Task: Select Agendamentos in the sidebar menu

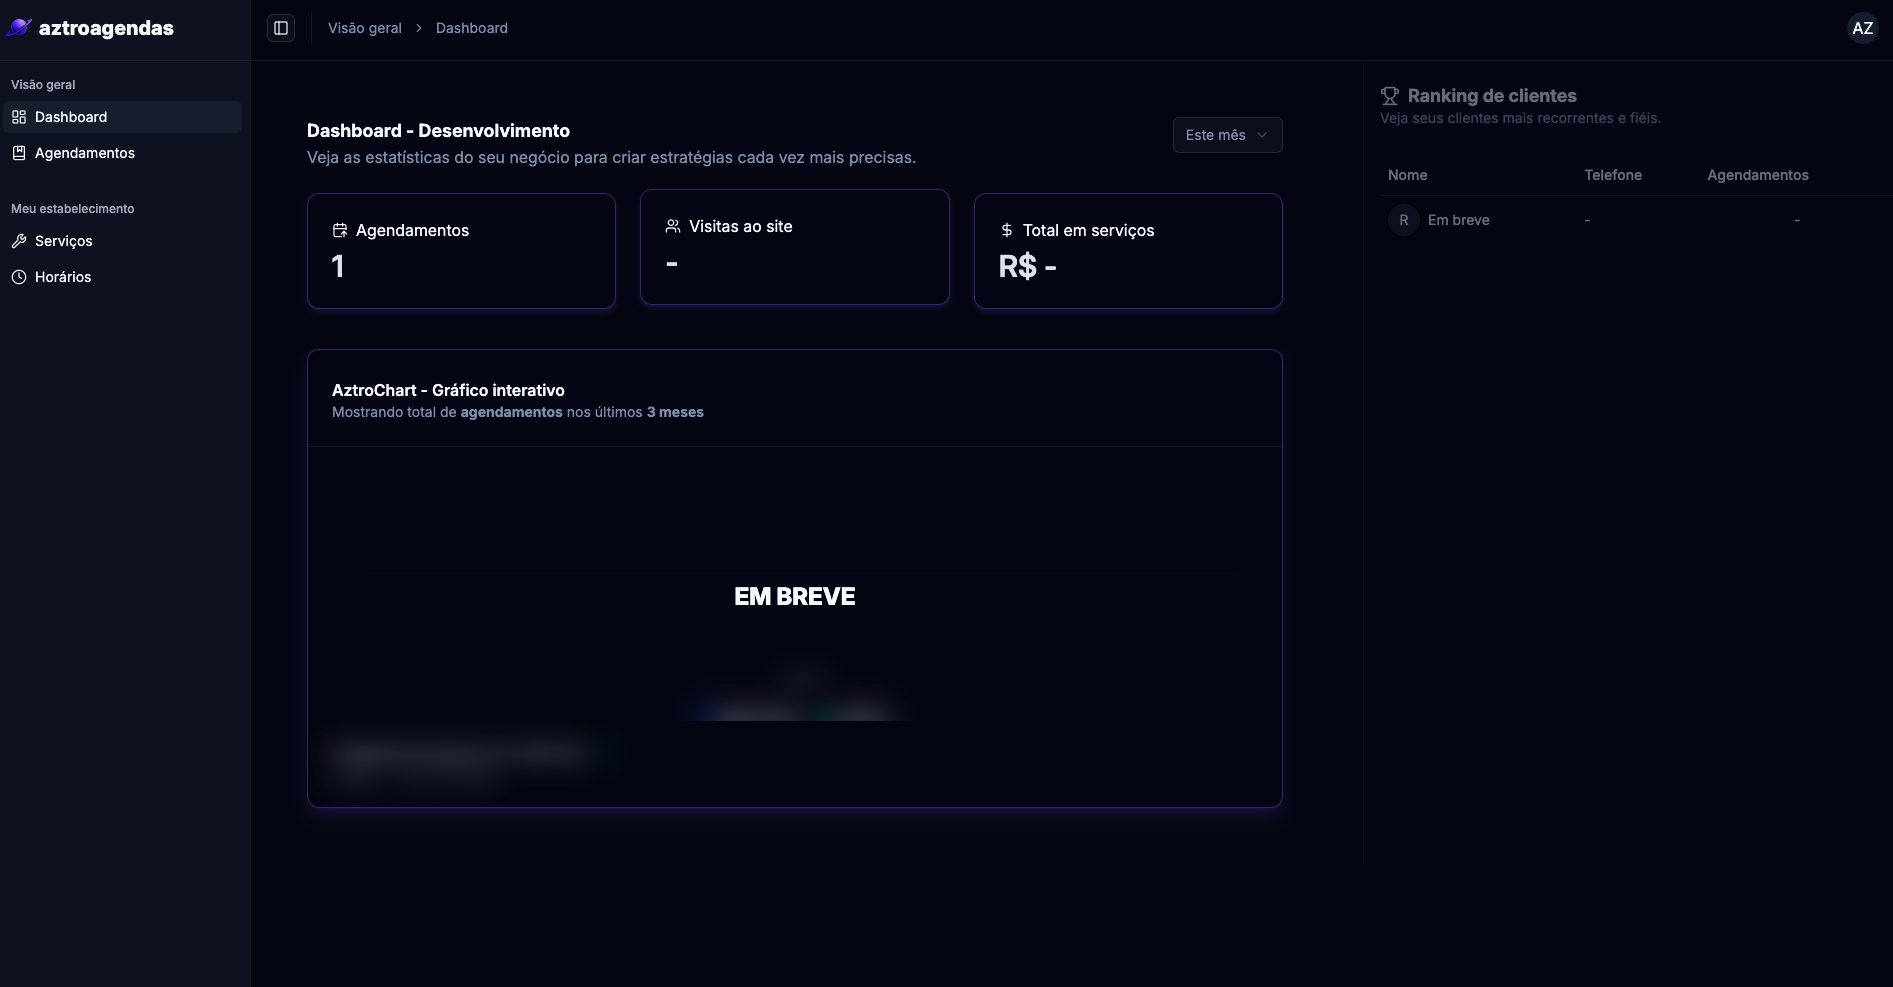Action: (x=85, y=153)
